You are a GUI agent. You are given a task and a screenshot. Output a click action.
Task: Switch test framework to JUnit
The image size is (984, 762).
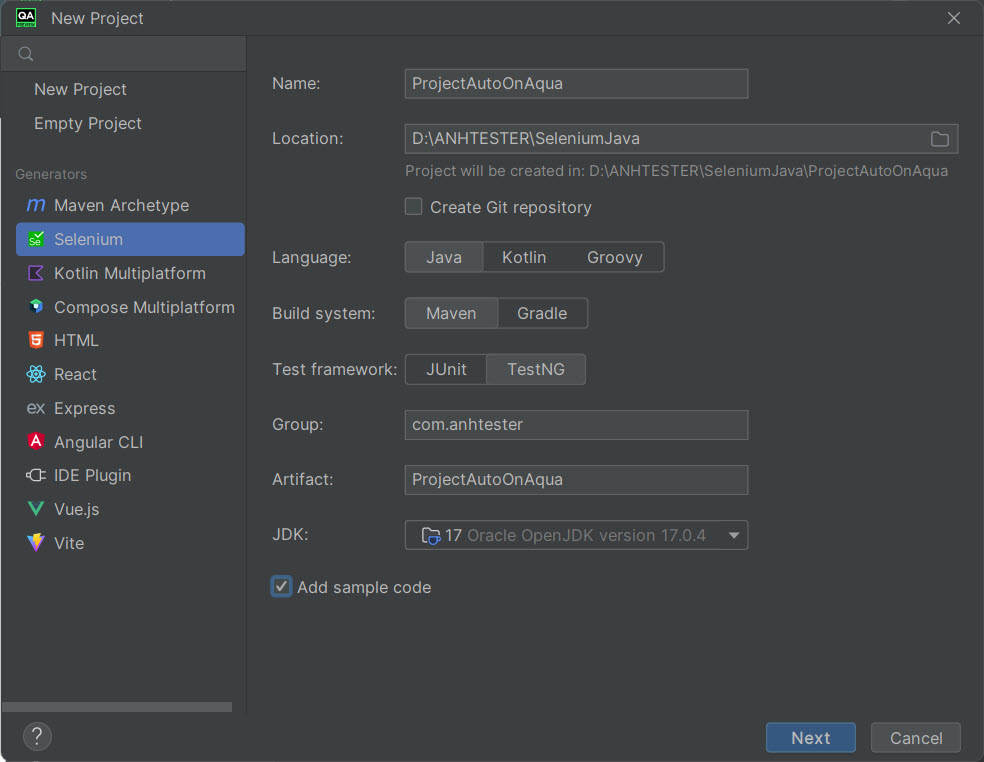(446, 369)
